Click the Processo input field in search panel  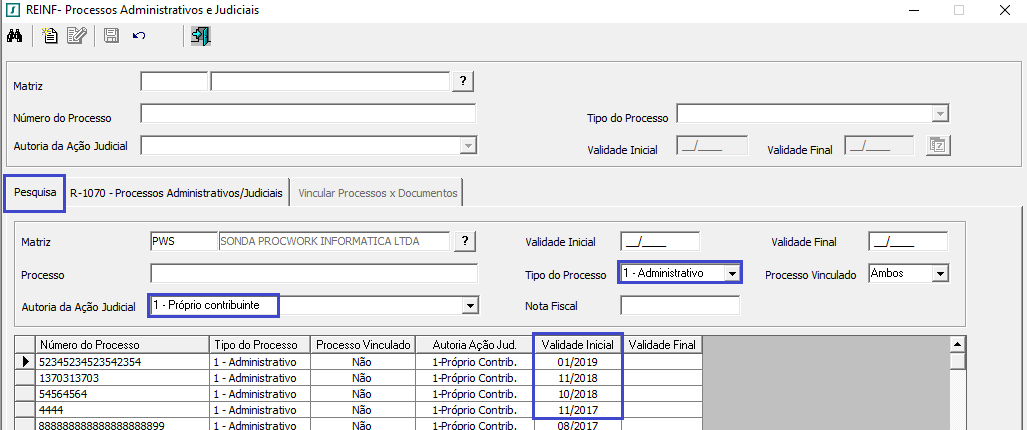pos(314,273)
